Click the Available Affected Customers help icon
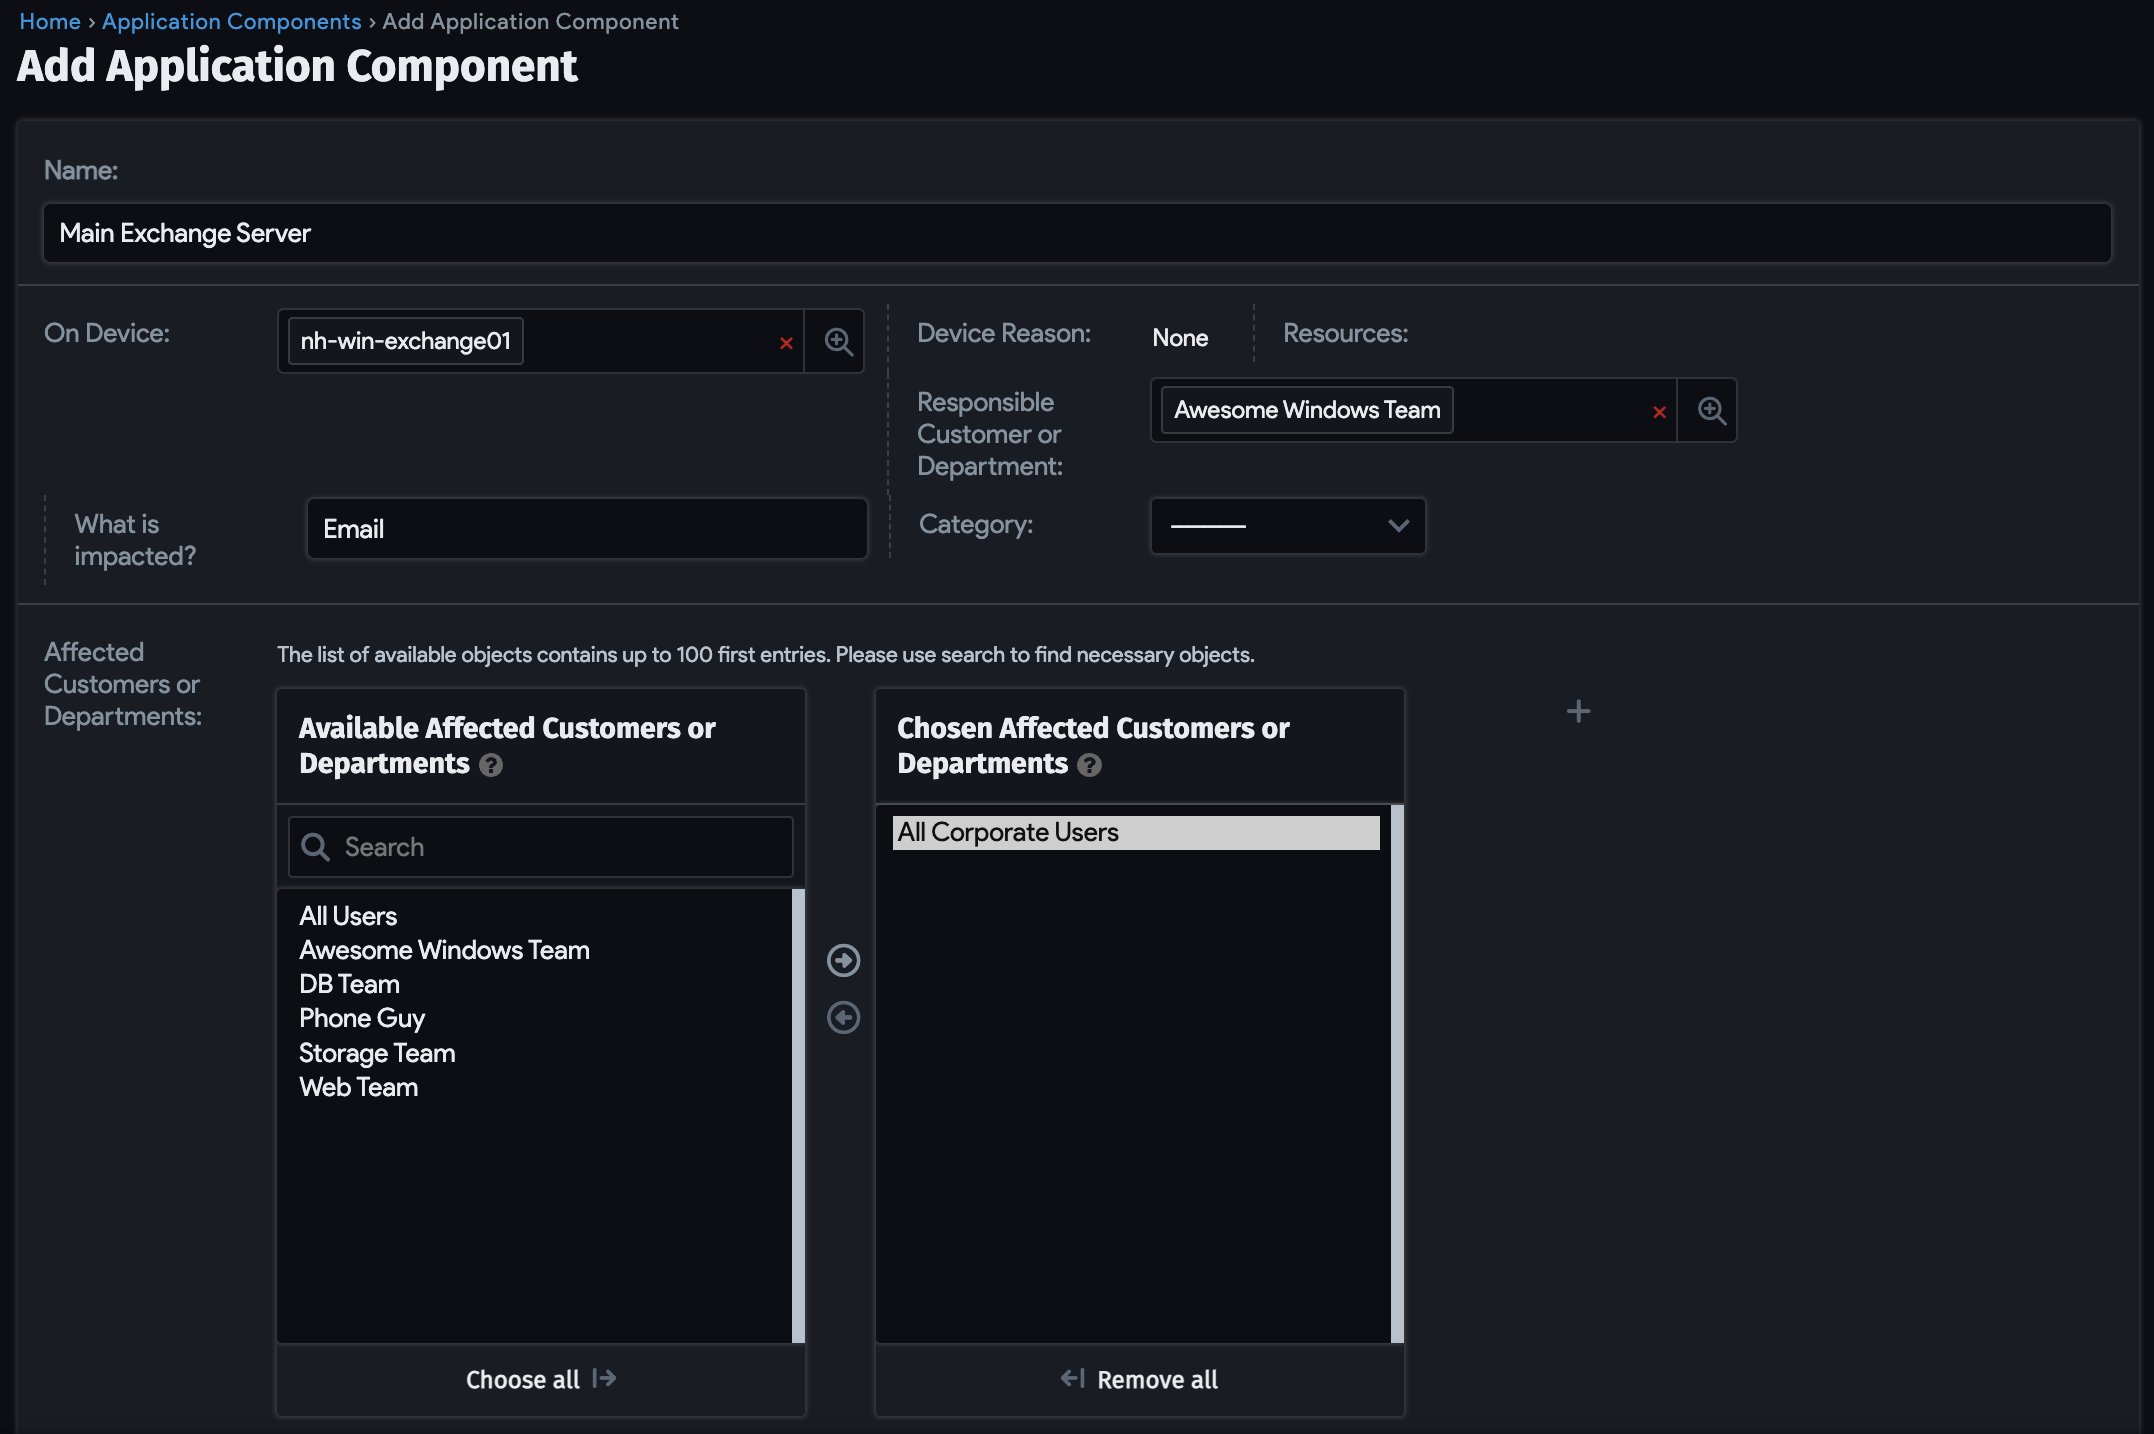This screenshot has height=1434, width=2154. coord(491,767)
